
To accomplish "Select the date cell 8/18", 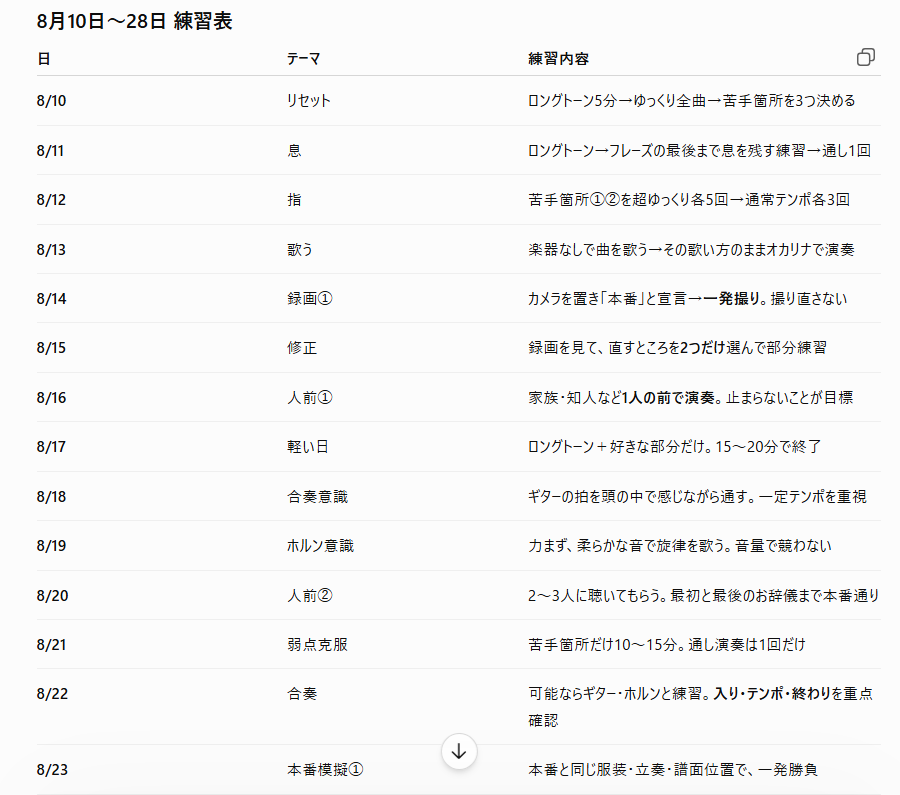I will [51, 497].
